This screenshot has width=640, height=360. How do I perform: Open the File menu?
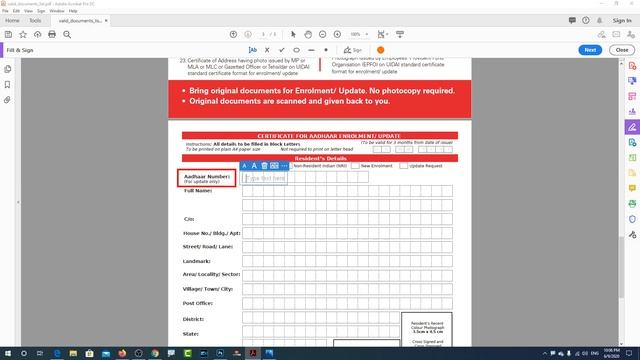click(x=5, y=11)
